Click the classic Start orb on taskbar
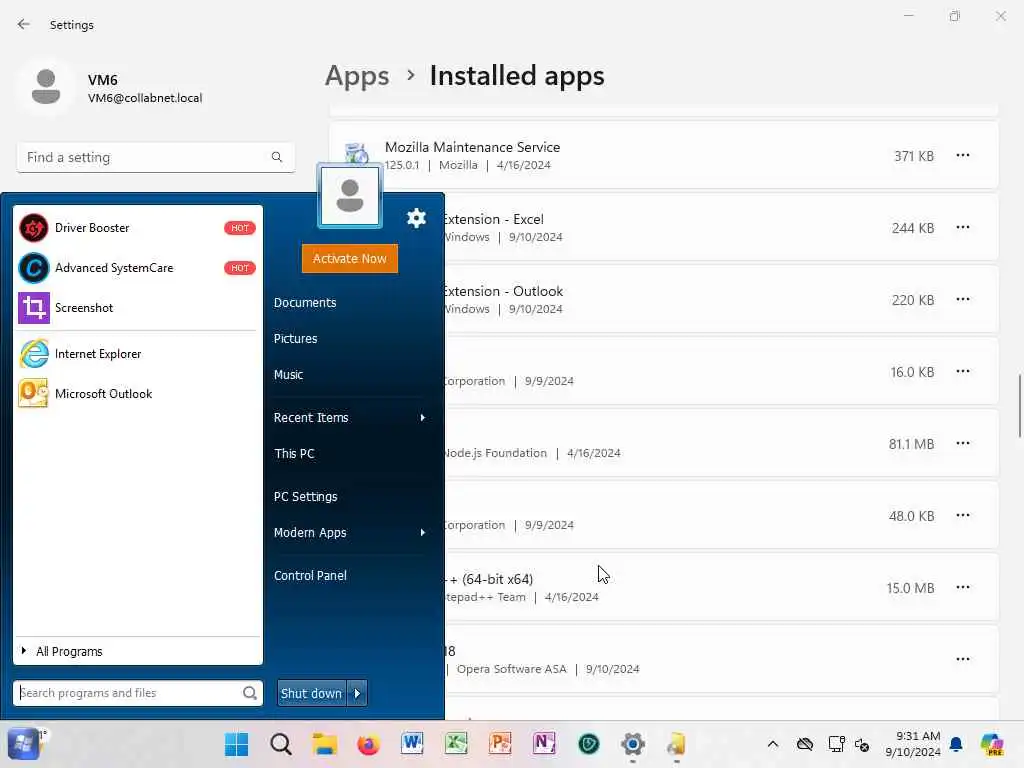Viewport: 1024px width, 768px height. 23,744
